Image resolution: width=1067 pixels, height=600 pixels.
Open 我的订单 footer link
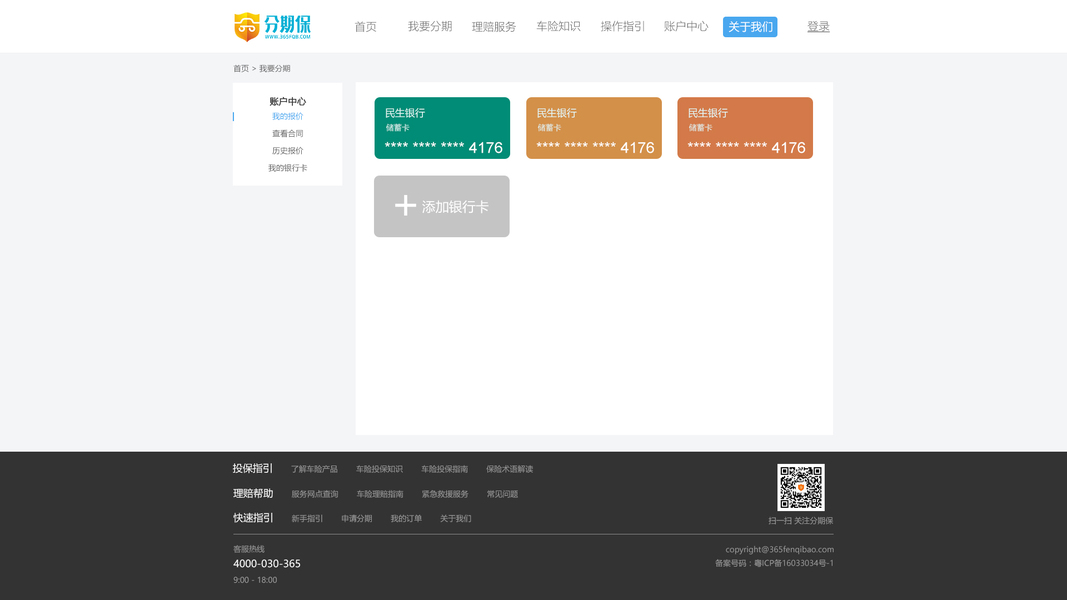pyautogui.click(x=406, y=518)
